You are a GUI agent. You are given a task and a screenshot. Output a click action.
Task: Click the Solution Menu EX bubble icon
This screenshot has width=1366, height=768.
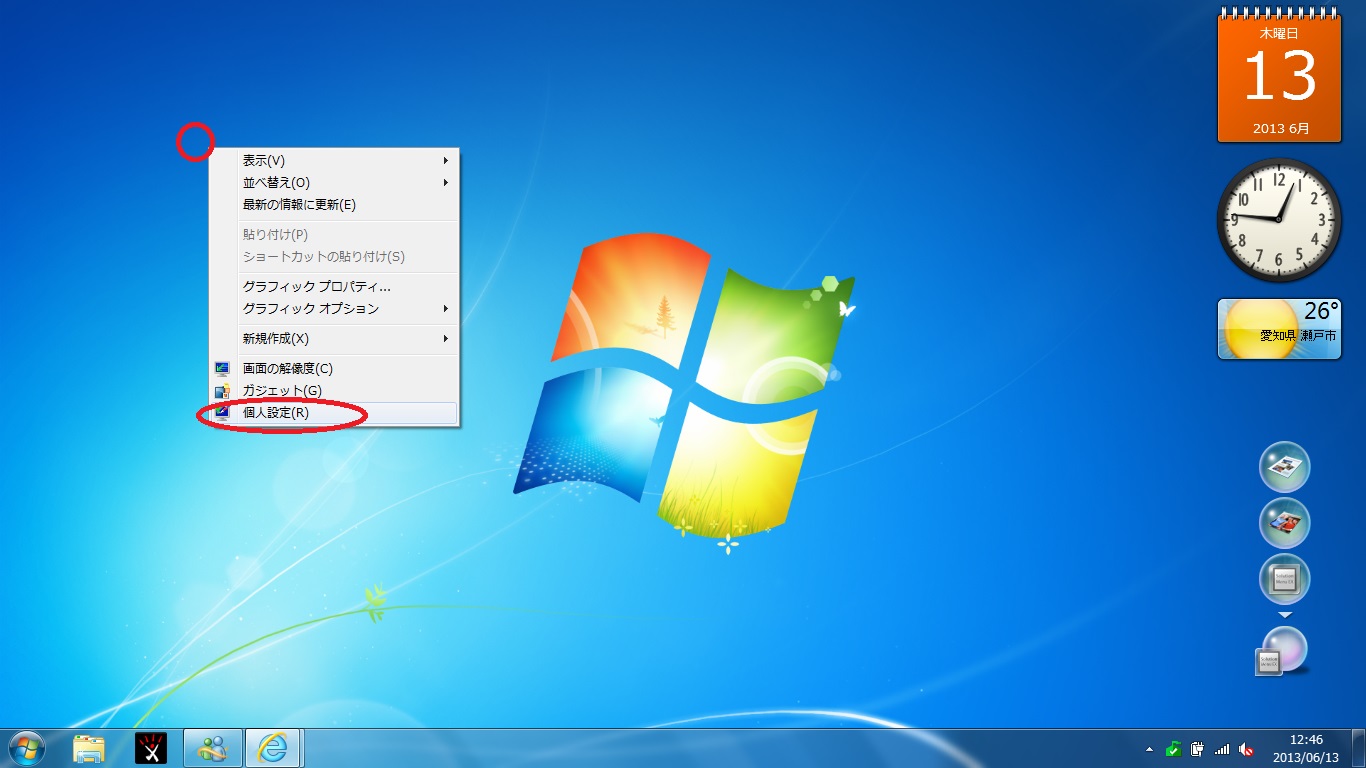pyautogui.click(x=1284, y=579)
